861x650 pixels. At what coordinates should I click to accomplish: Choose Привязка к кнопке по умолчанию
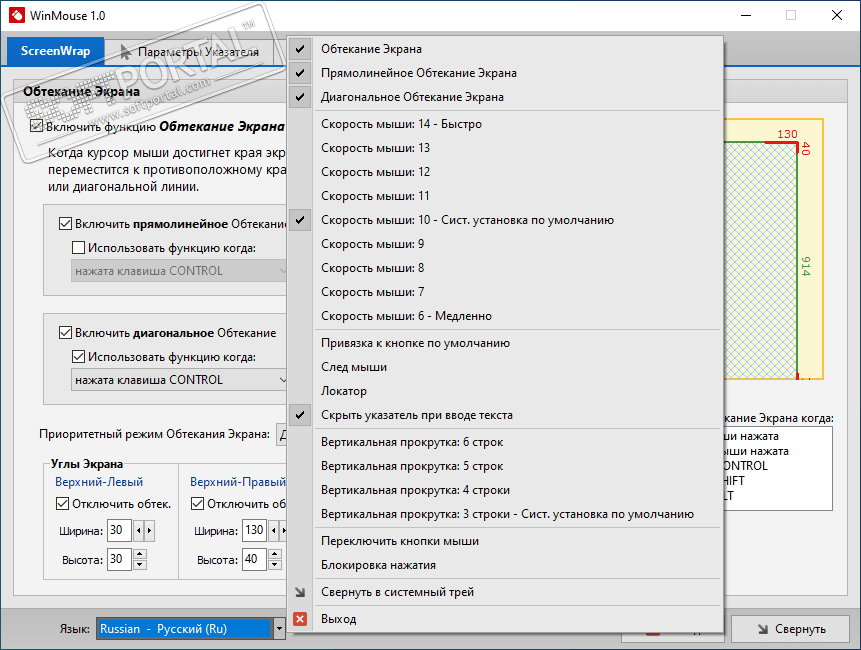pyautogui.click(x=505, y=343)
